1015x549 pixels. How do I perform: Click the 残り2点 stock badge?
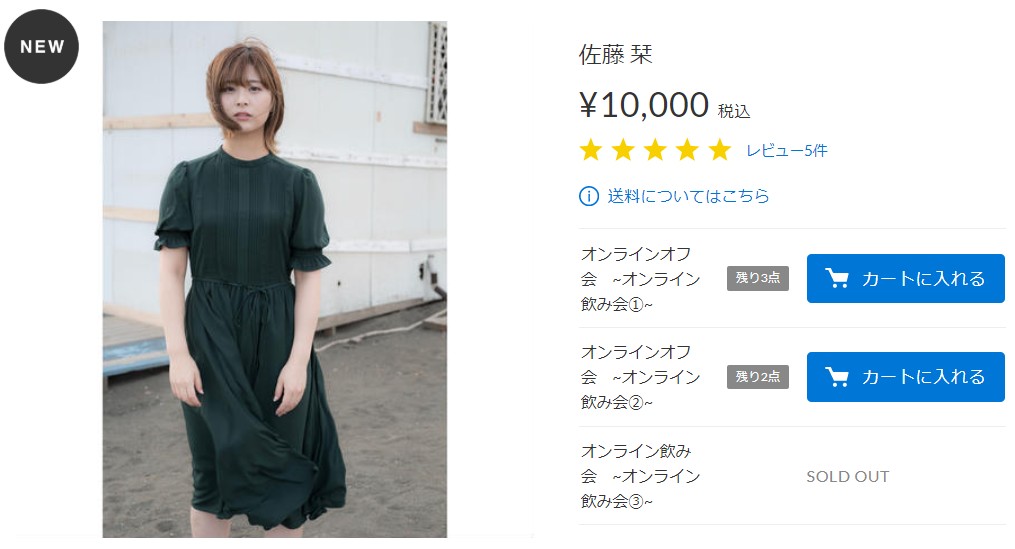[x=757, y=376]
